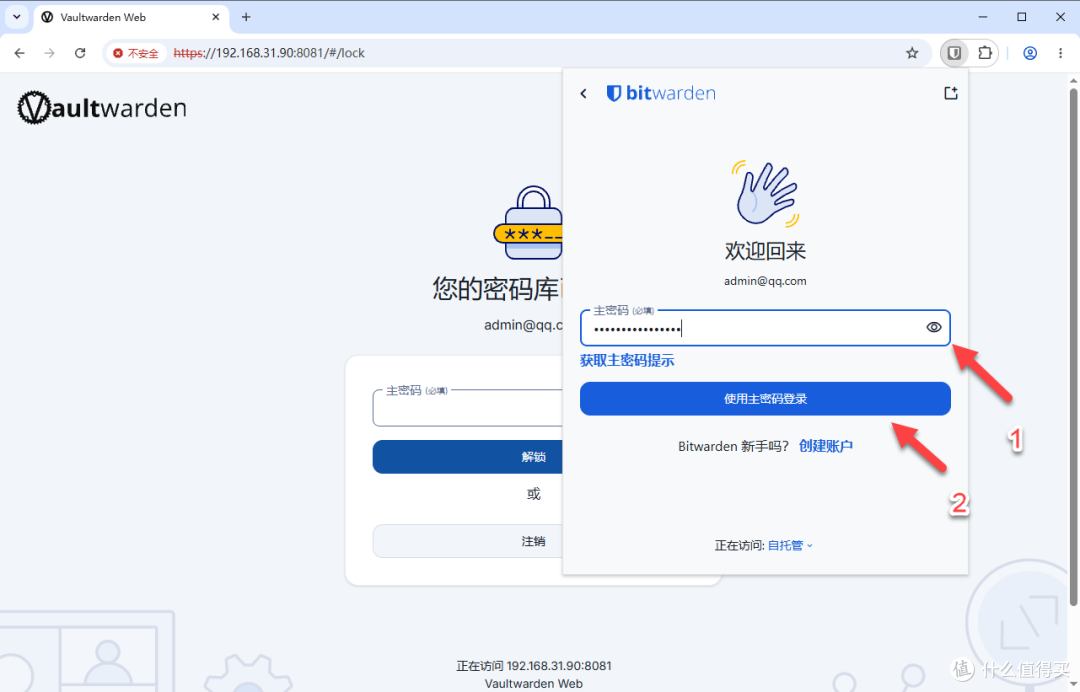Click the Vaultwarden Web footer text

tap(534, 684)
